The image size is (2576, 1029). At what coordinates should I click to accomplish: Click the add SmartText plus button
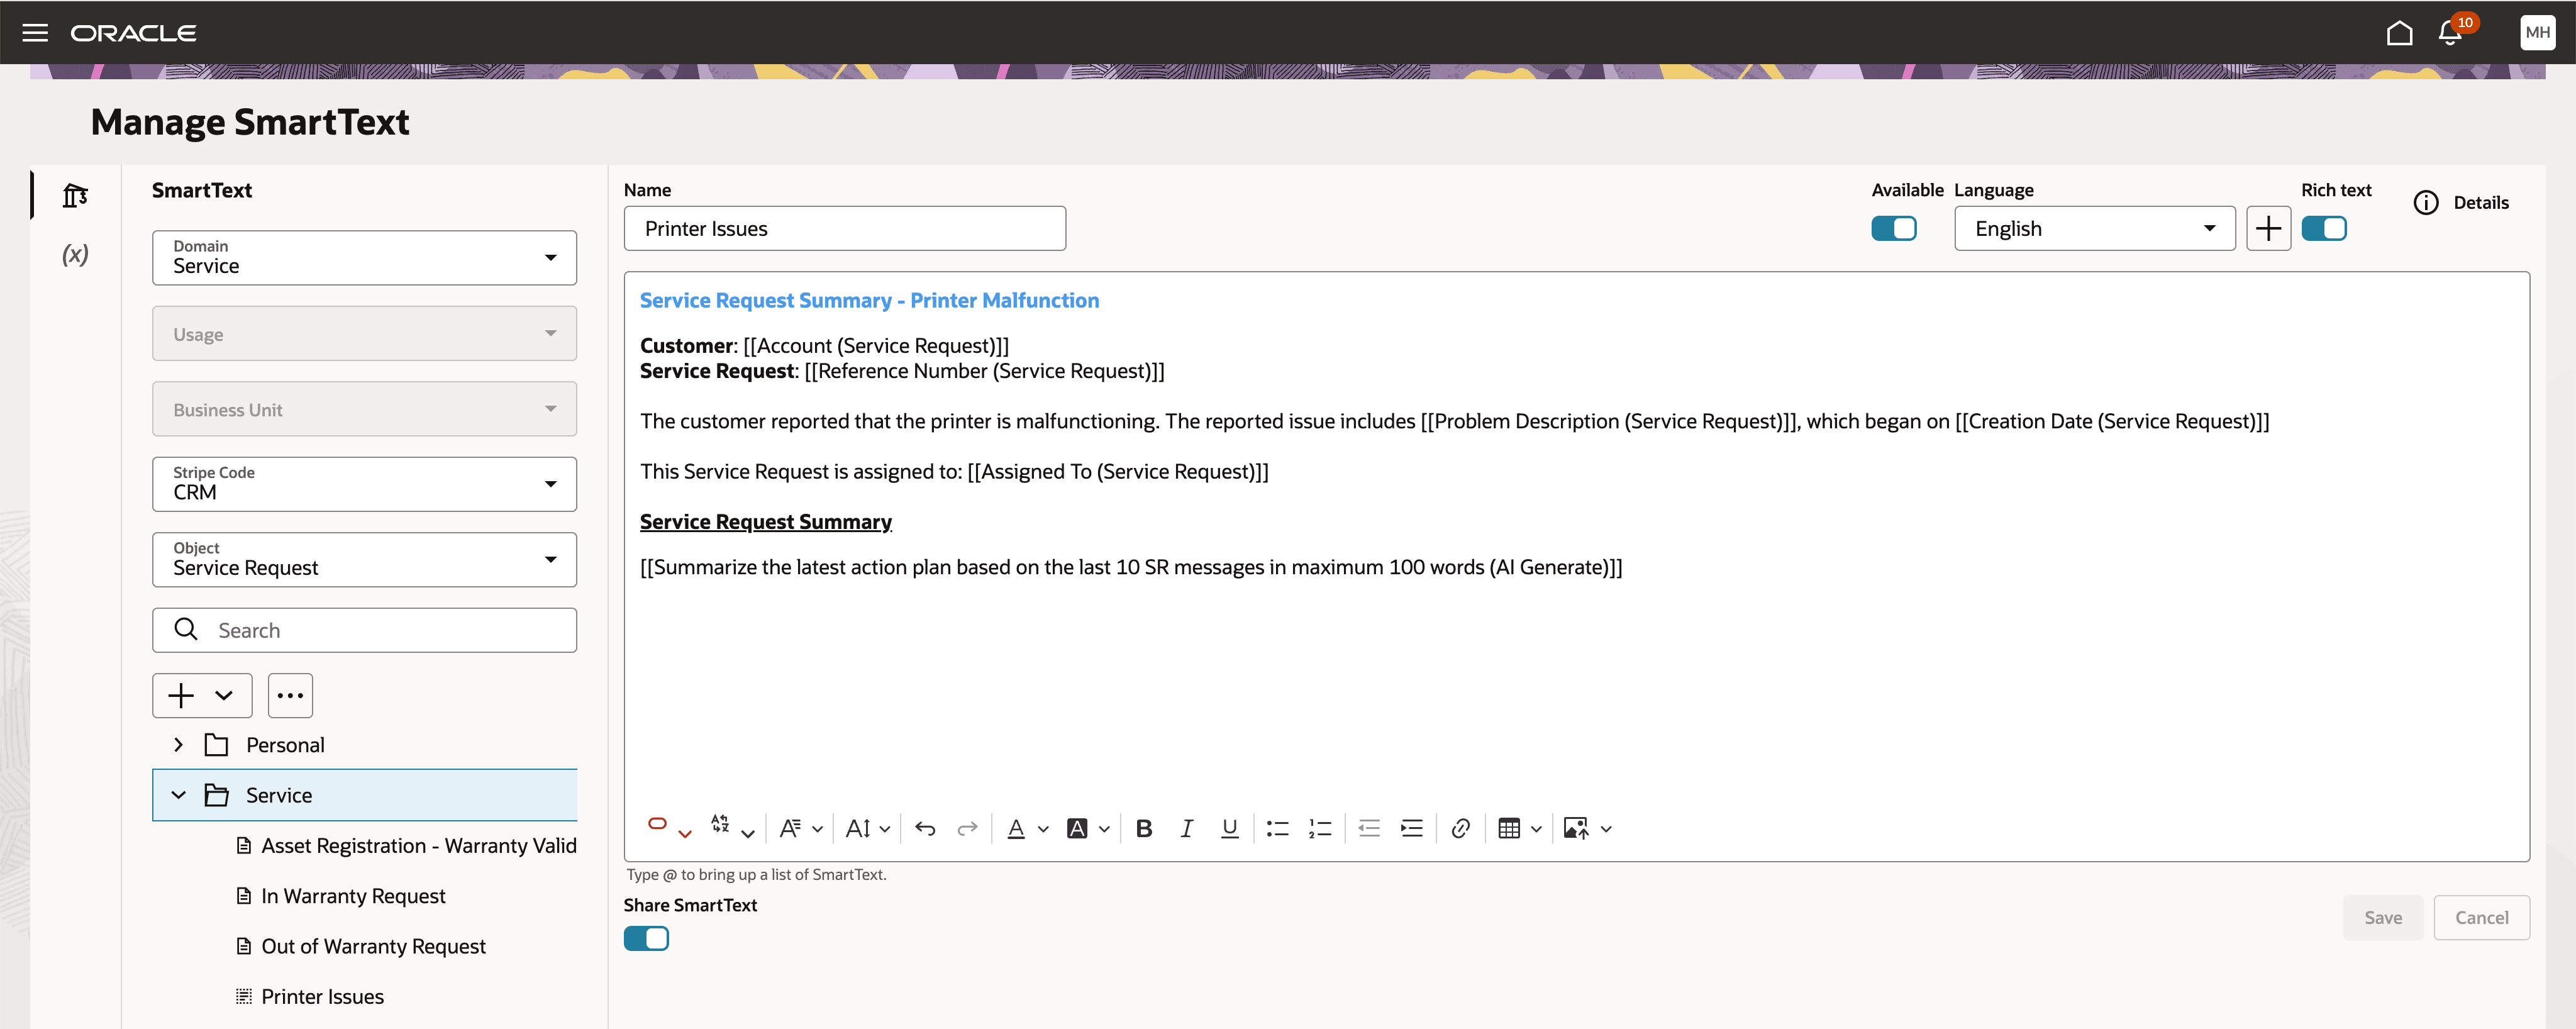(181, 695)
